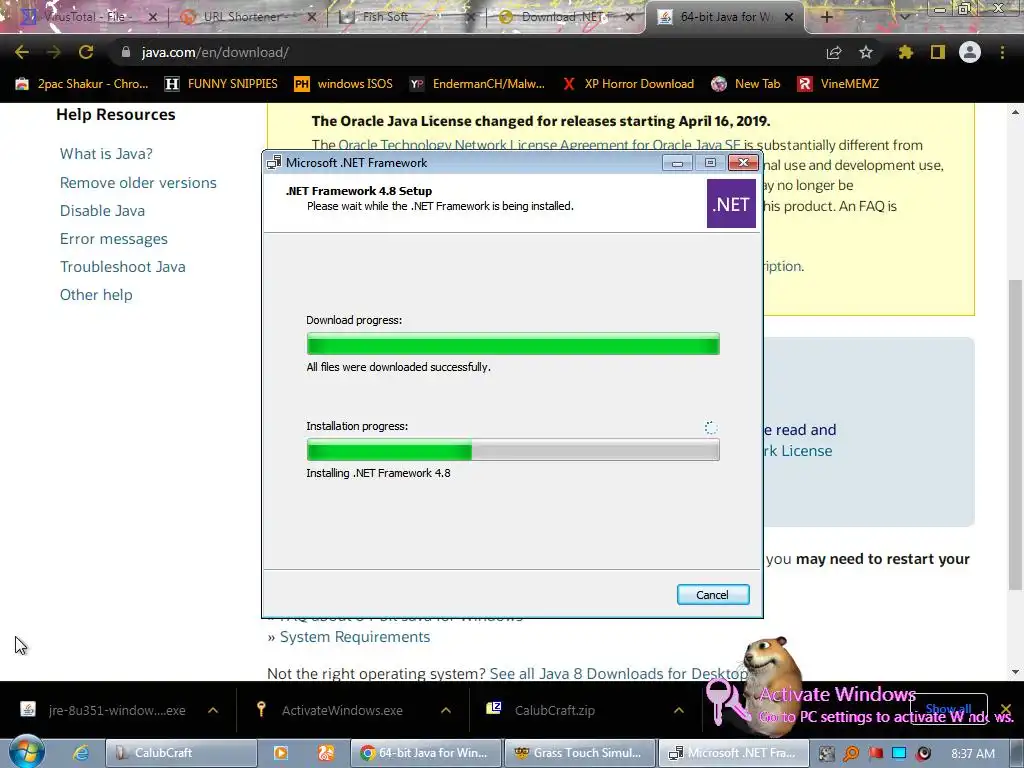Expand options for CalubCraft.zip download
This screenshot has width=1024, height=768.
tap(679, 710)
